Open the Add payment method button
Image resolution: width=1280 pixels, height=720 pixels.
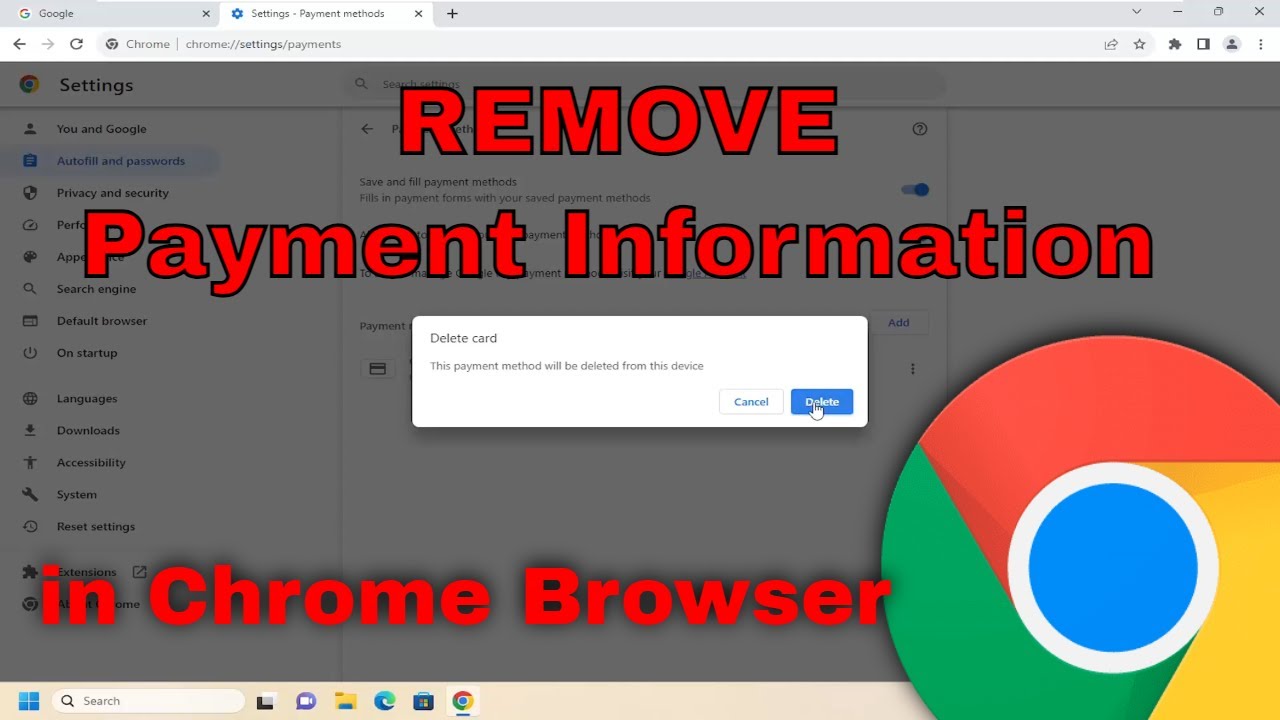898,322
